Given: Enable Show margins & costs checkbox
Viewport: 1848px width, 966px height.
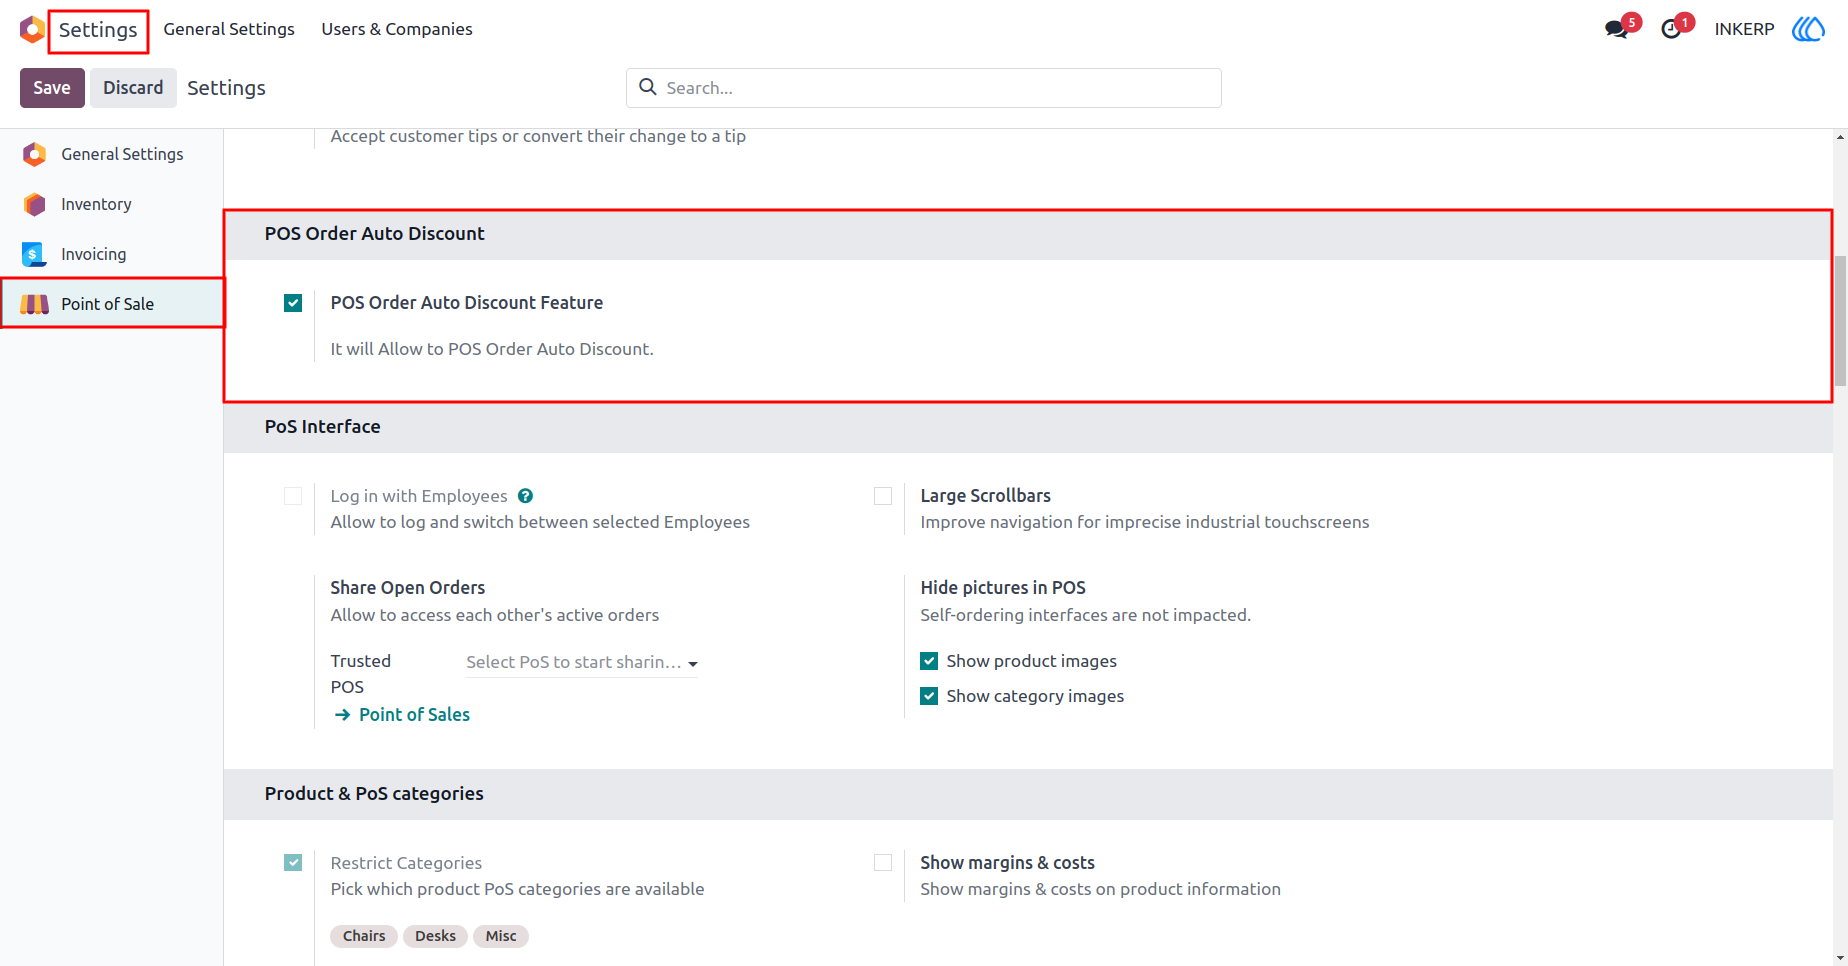Looking at the screenshot, I should pyautogui.click(x=883, y=862).
